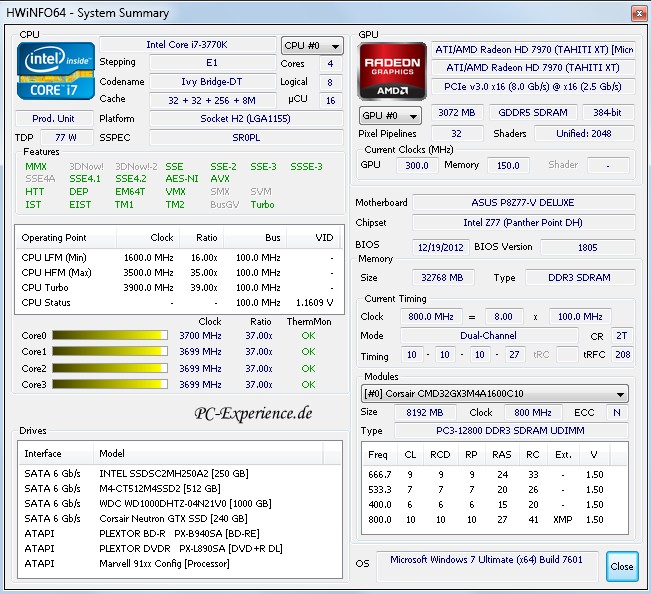Click the module ECC value N
This screenshot has height=594, width=651.
[x=617, y=413]
